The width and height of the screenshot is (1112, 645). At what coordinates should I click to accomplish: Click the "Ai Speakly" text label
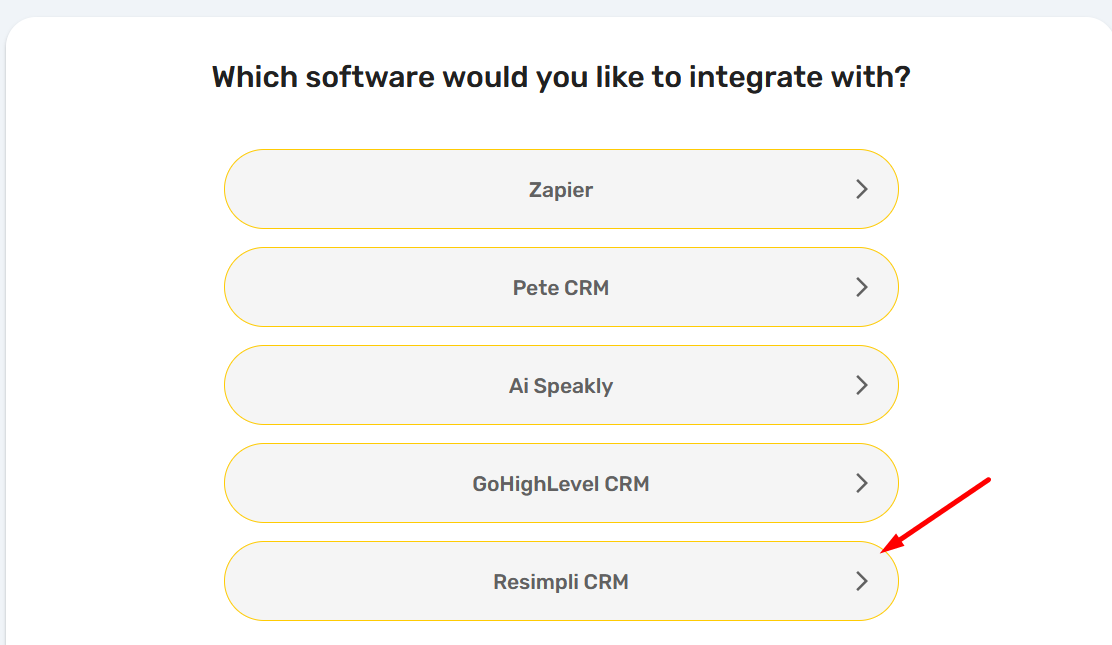(561, 386)
